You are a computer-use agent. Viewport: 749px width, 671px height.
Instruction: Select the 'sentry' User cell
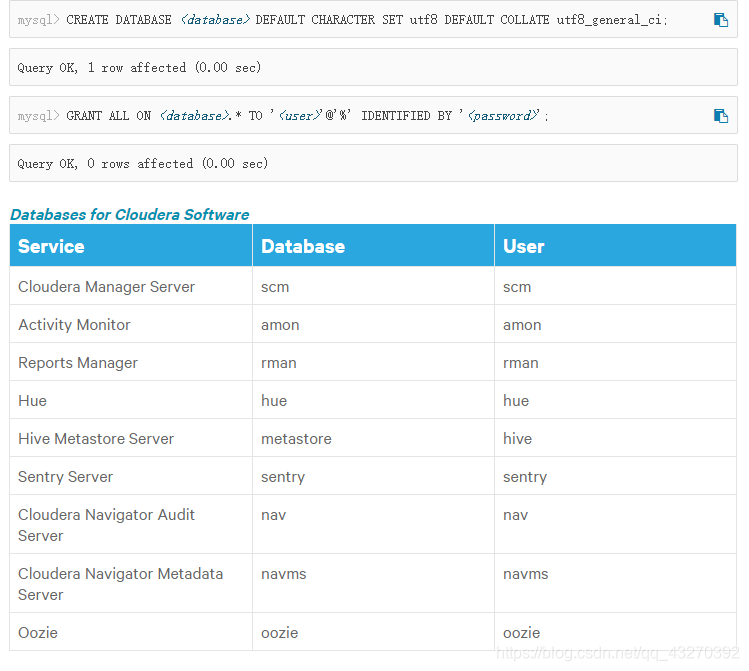click(615, 476)
